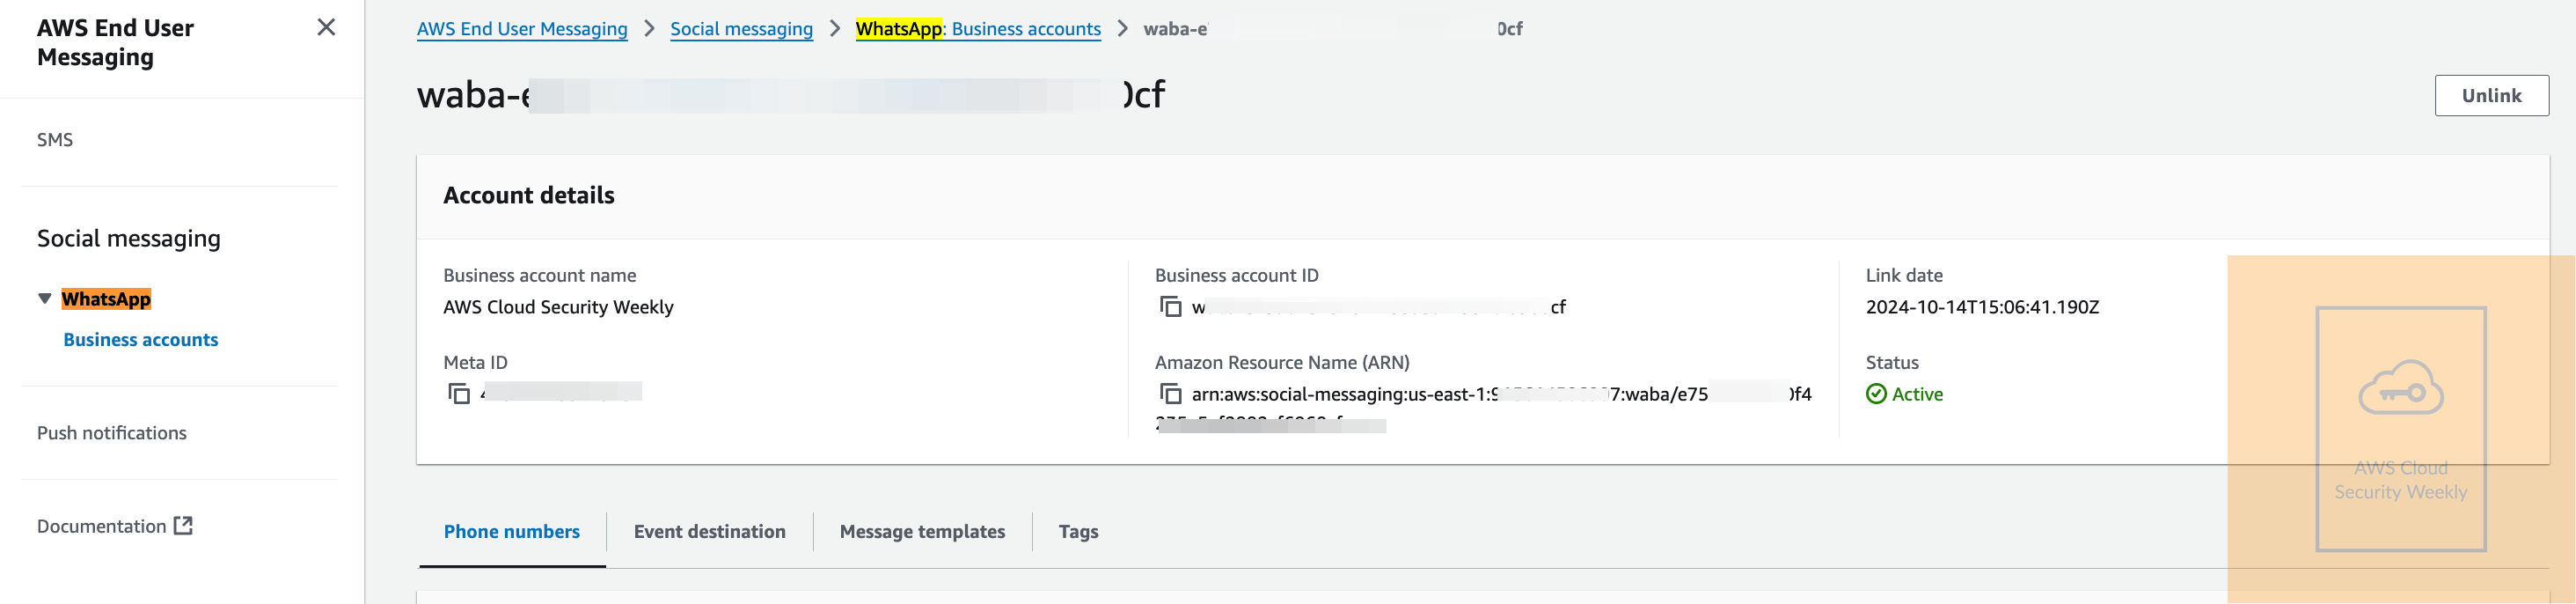Go to Social messaging breadcrumb
This screenshot has height=604, width=2576.
pyautogui.click(x=741, y=29)
